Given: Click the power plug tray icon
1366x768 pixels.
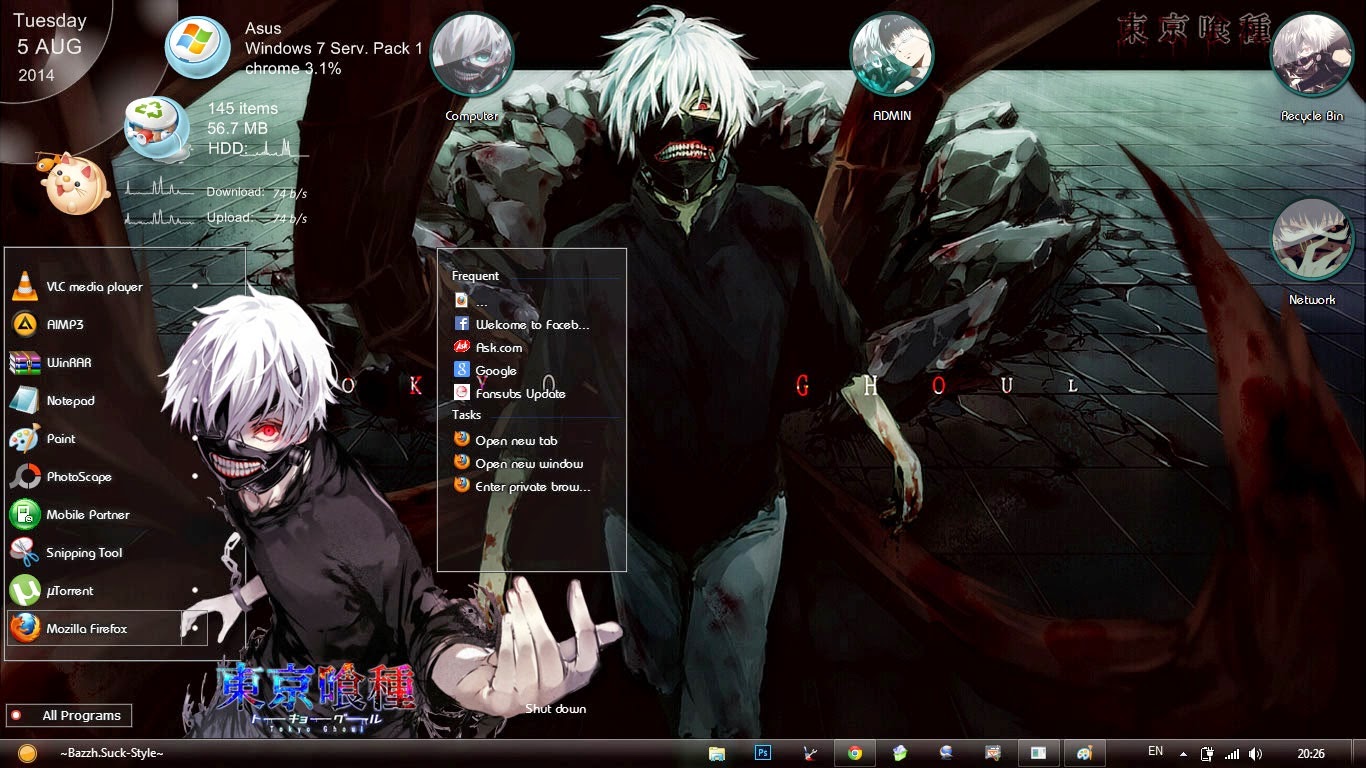Looking at the screenshot, I should pyautogui.click(x=1208, y=754).
